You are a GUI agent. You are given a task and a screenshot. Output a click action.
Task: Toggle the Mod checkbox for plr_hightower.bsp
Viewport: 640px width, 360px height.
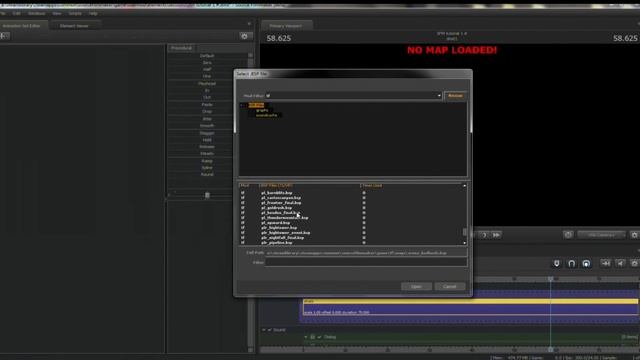(243, 228)
